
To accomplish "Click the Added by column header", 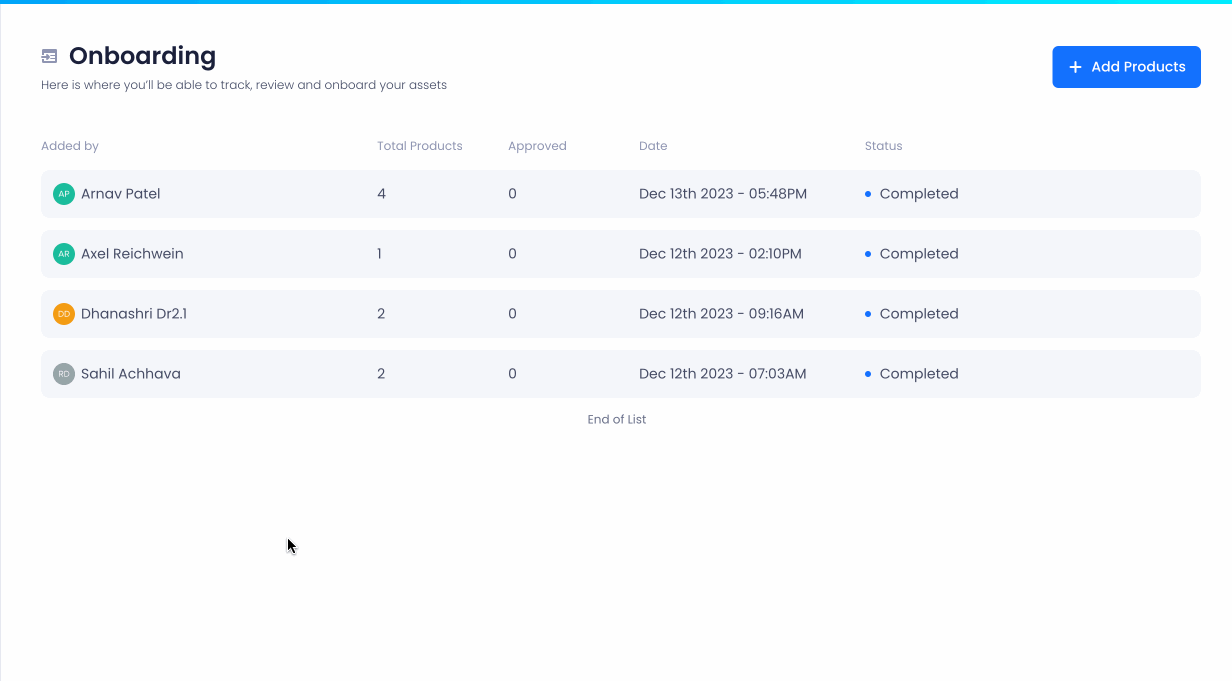I will tap(70, 146).
